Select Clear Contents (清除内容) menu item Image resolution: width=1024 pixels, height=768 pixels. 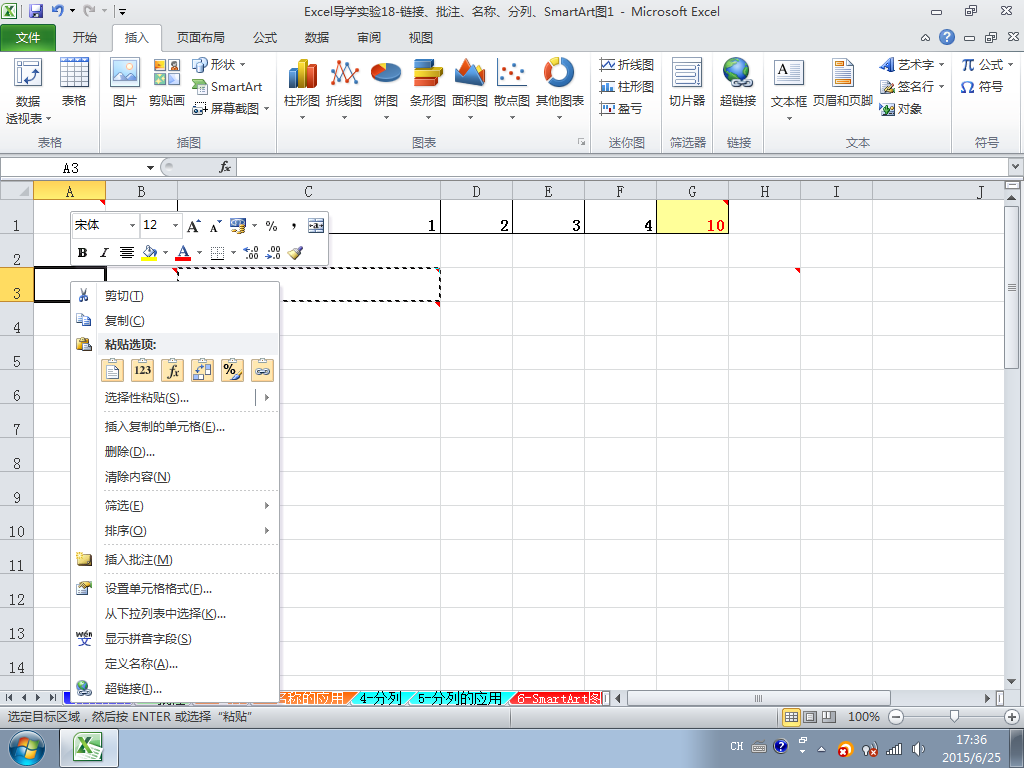175,477
